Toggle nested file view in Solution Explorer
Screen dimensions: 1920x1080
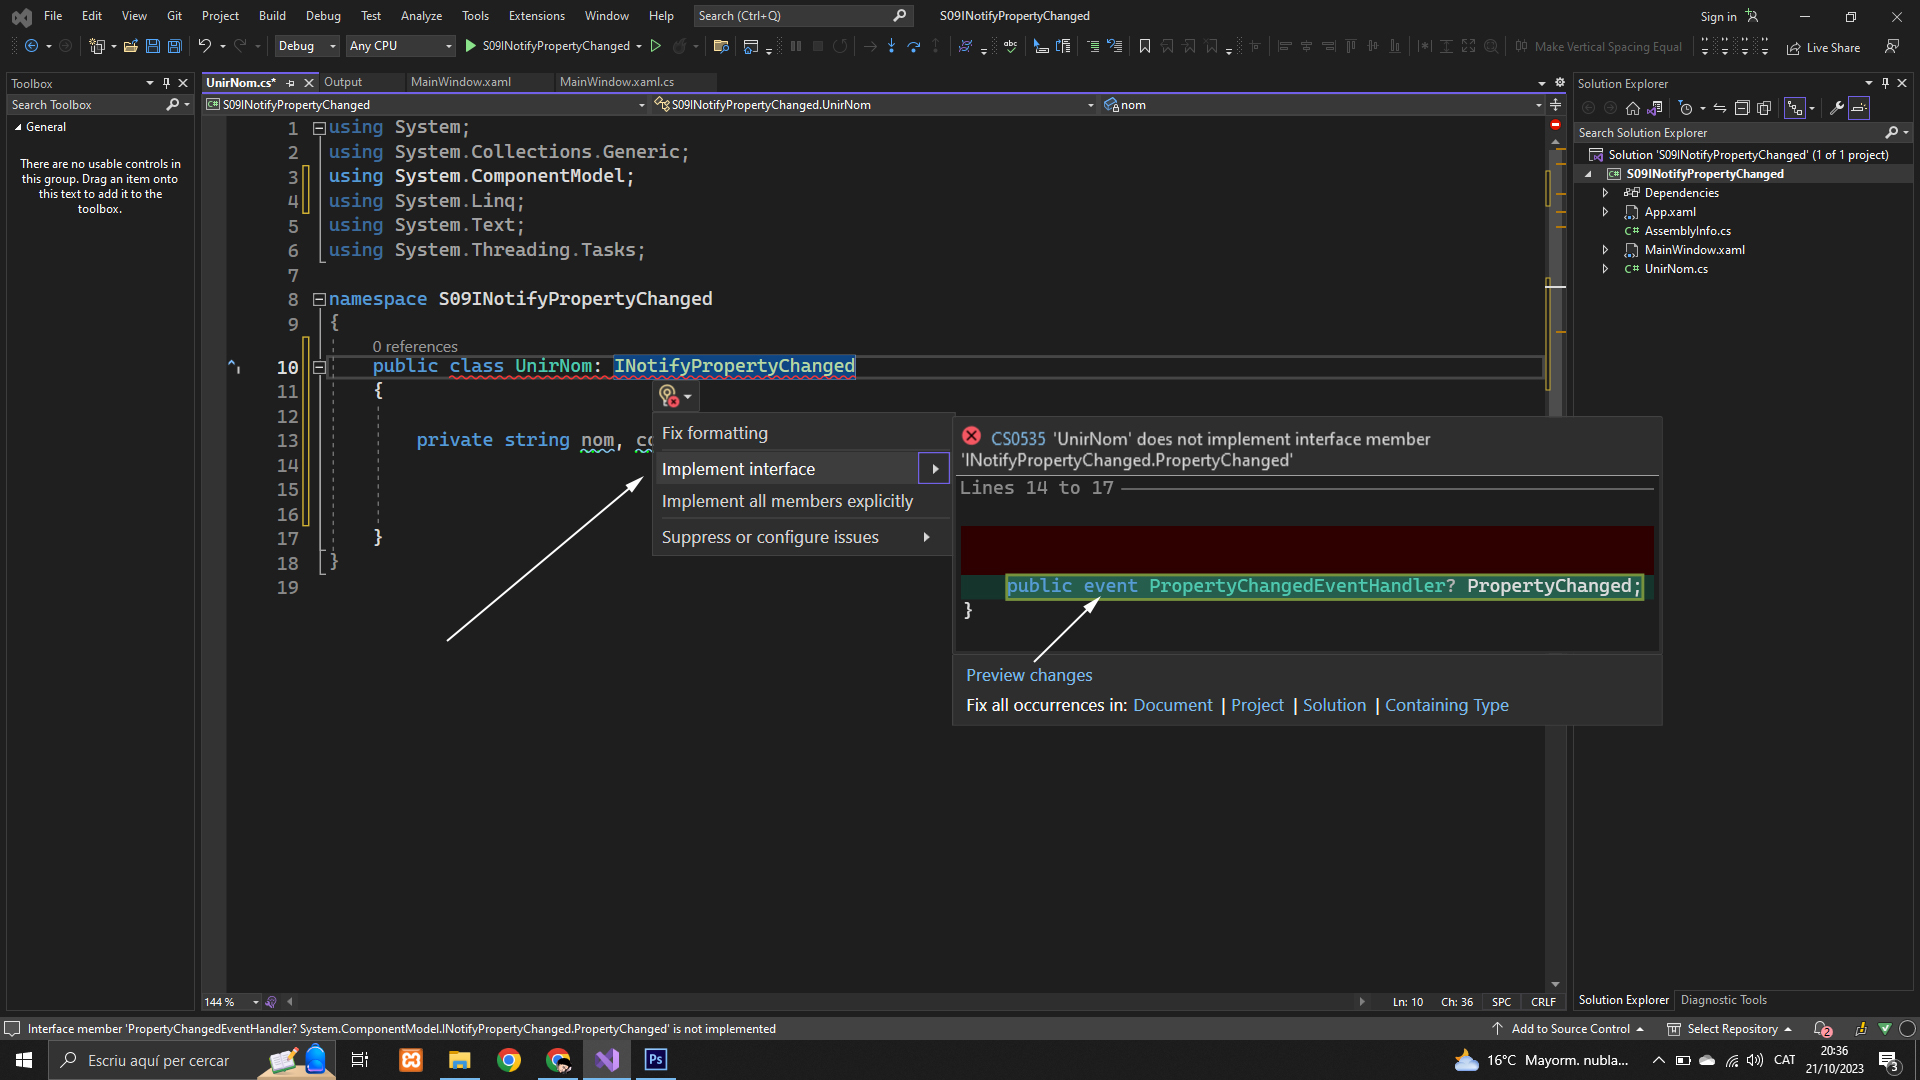1795,108
